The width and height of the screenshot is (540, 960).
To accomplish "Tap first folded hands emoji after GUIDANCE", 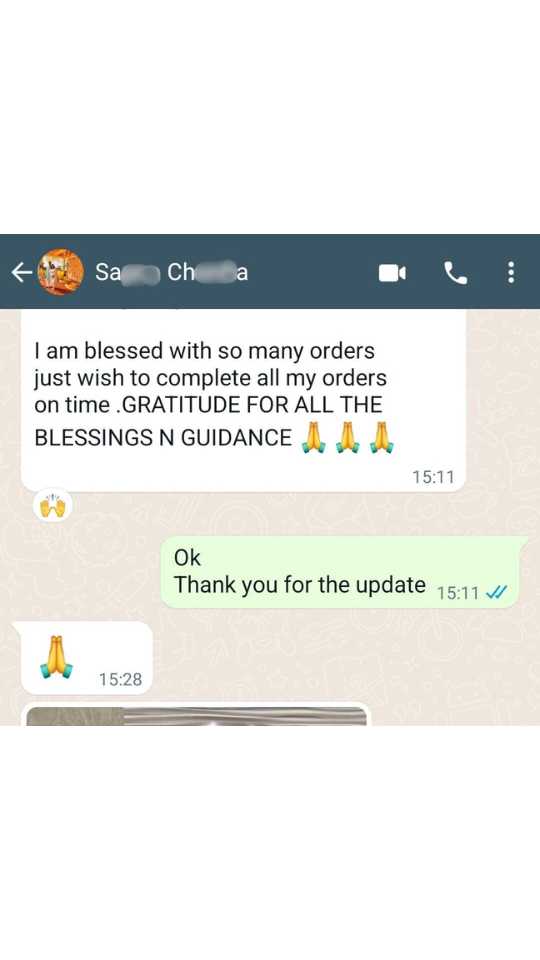I will pyautogui.click(x=313, y=438).
